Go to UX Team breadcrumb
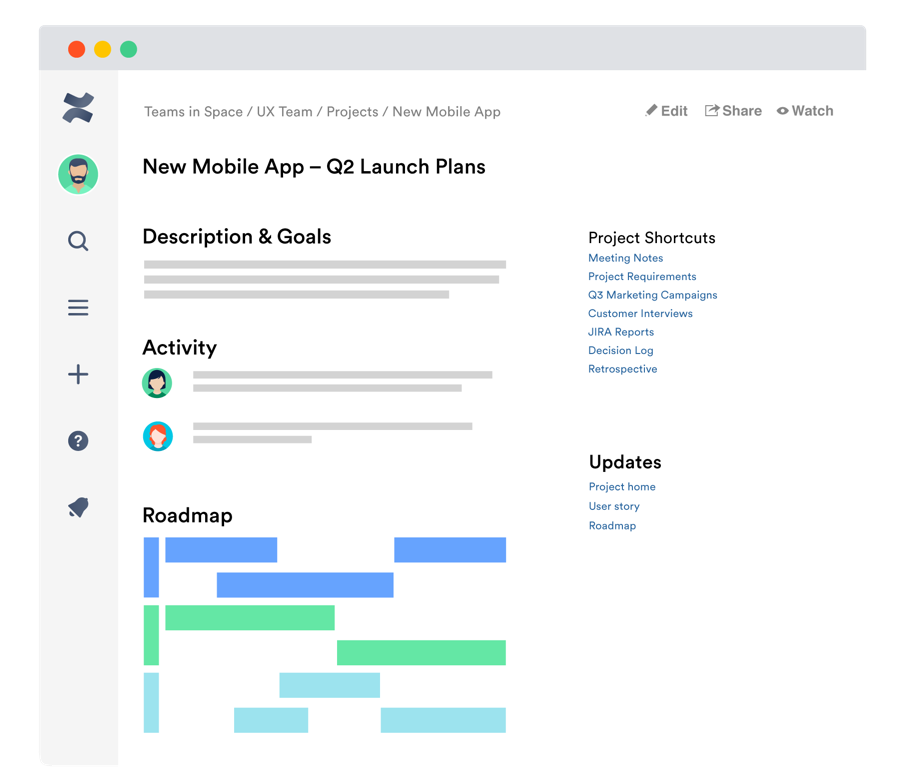 click(285, 112)
